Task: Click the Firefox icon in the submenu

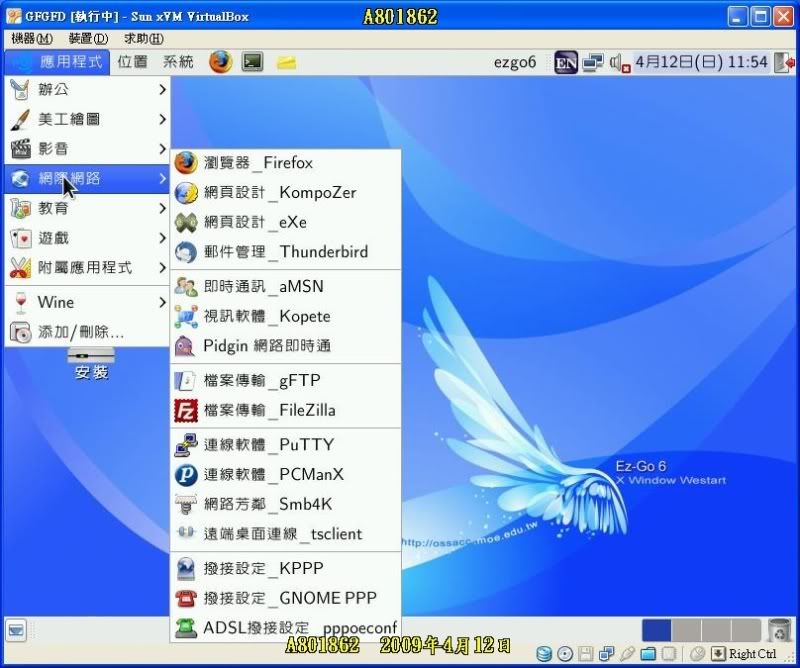Action: click(186, 163)
